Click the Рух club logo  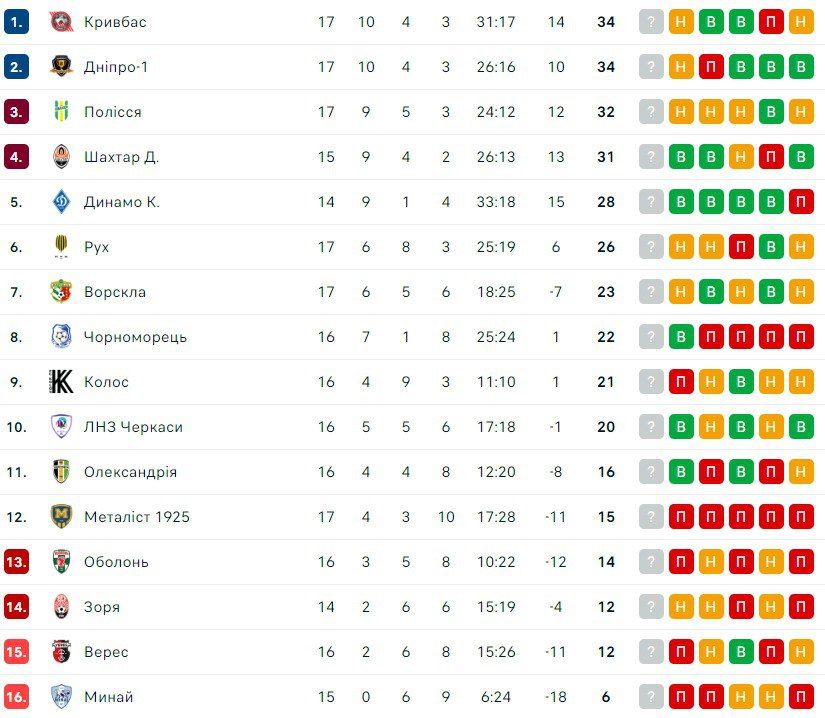[61, 247]
